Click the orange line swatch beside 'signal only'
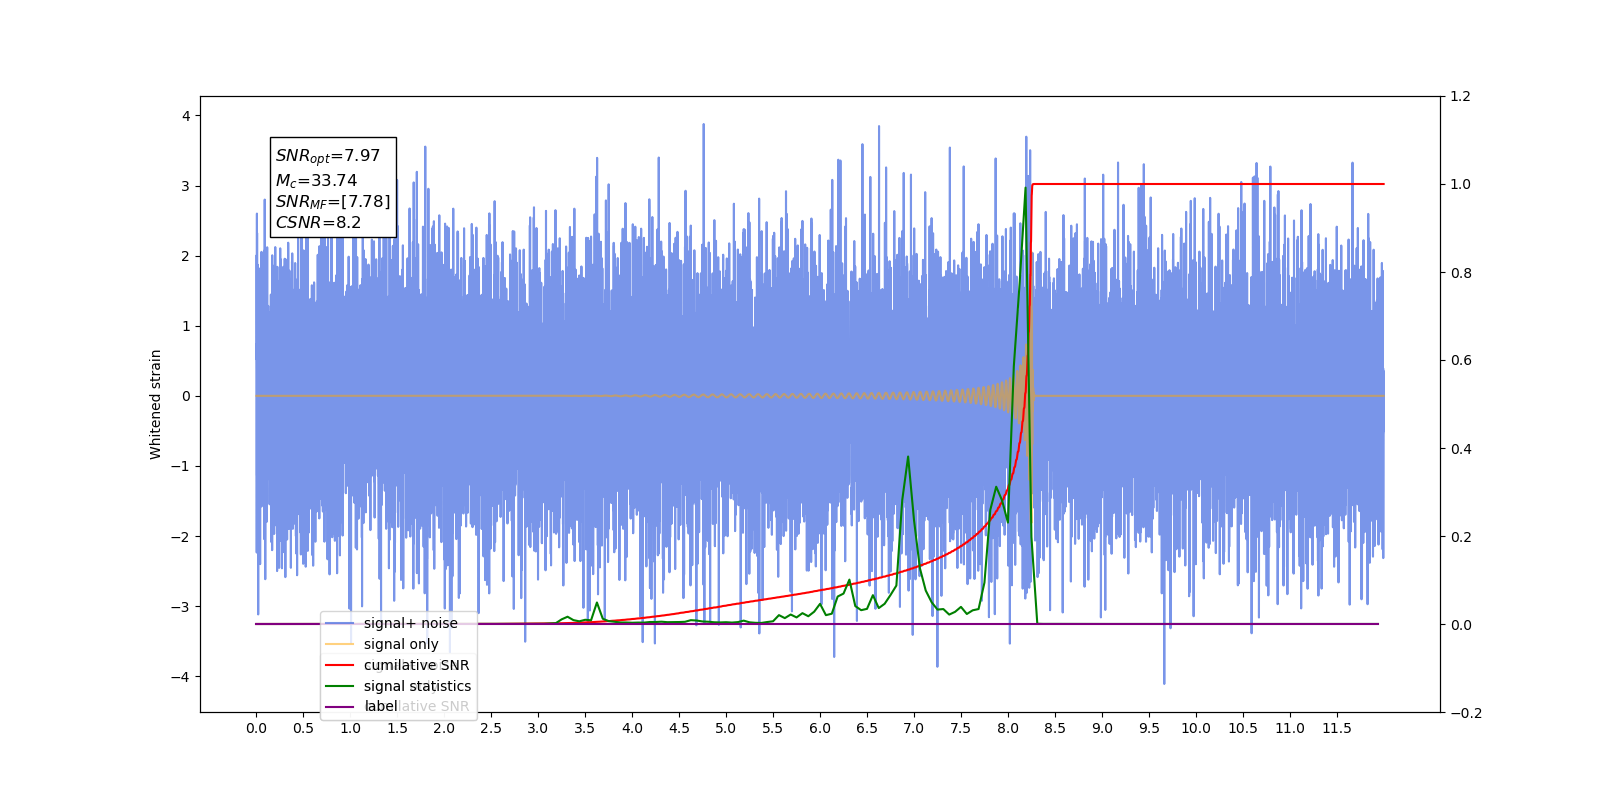The image size is (1600, 800). coord(340,644)
